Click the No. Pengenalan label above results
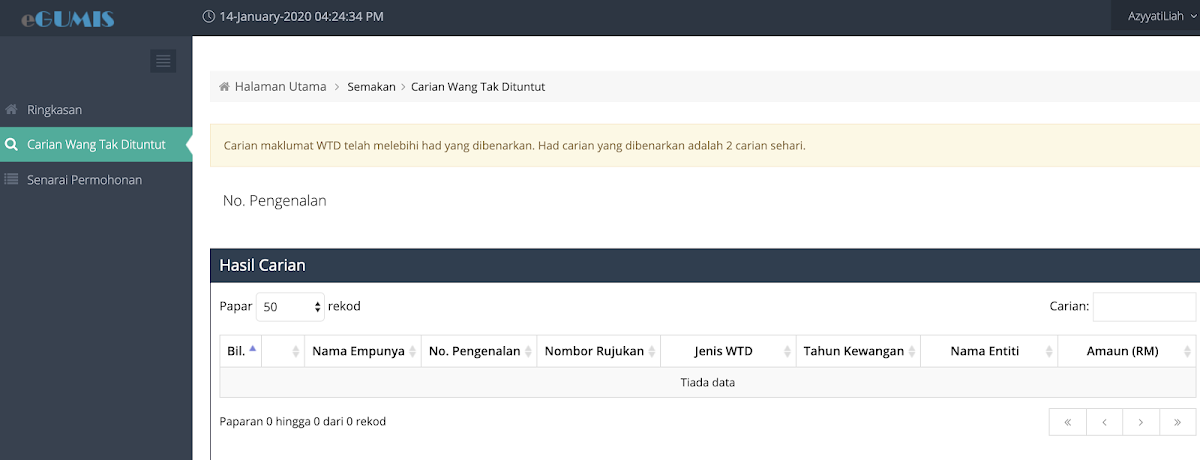Image resolution: width=1200 pixels, height=460 pixels. (x=274, y=201)
